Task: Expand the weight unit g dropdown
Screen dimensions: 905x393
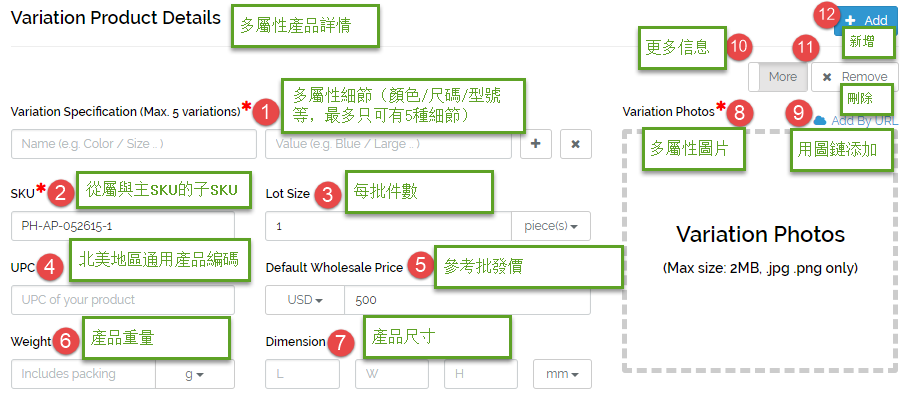Action: pyautogui.click(x=195, y=374)
